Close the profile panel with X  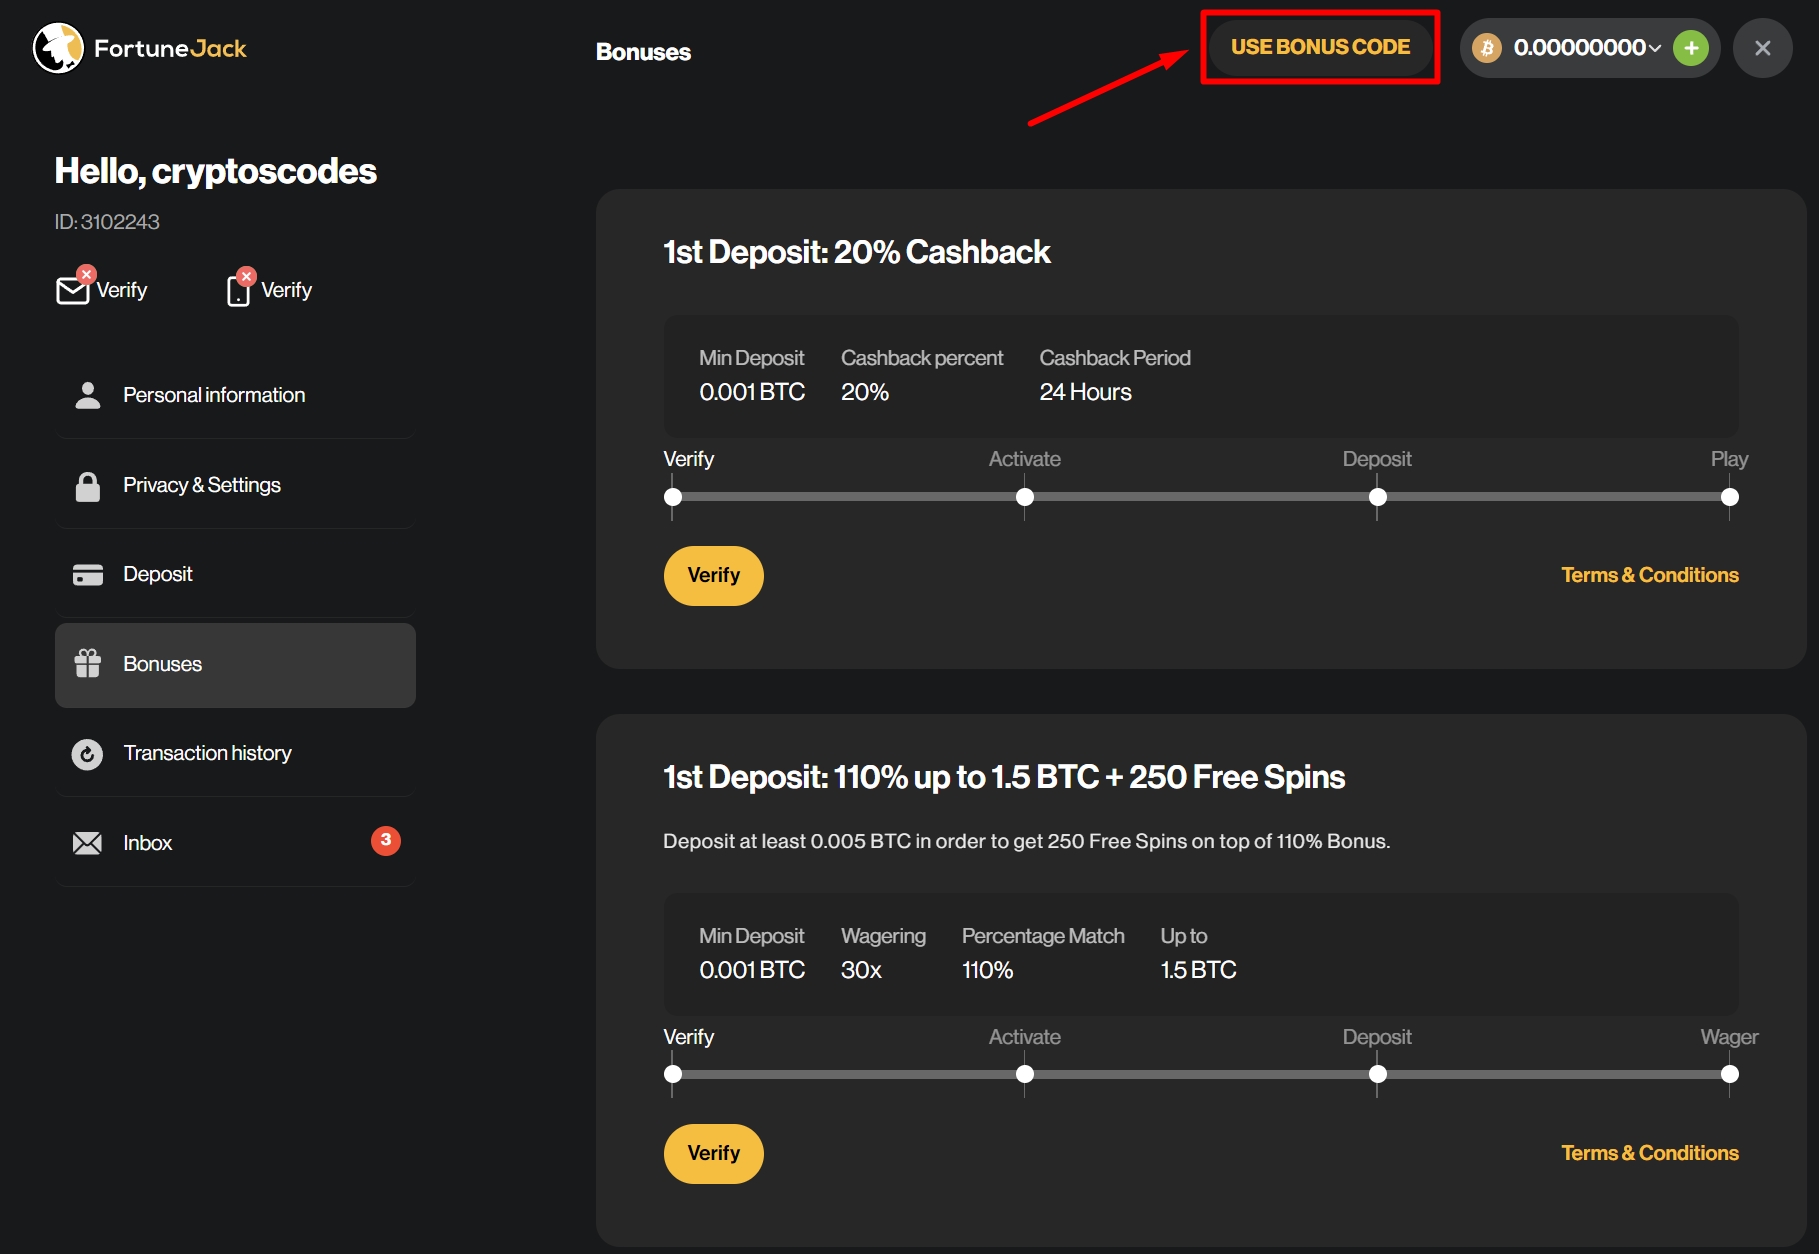coord(1763,48)
